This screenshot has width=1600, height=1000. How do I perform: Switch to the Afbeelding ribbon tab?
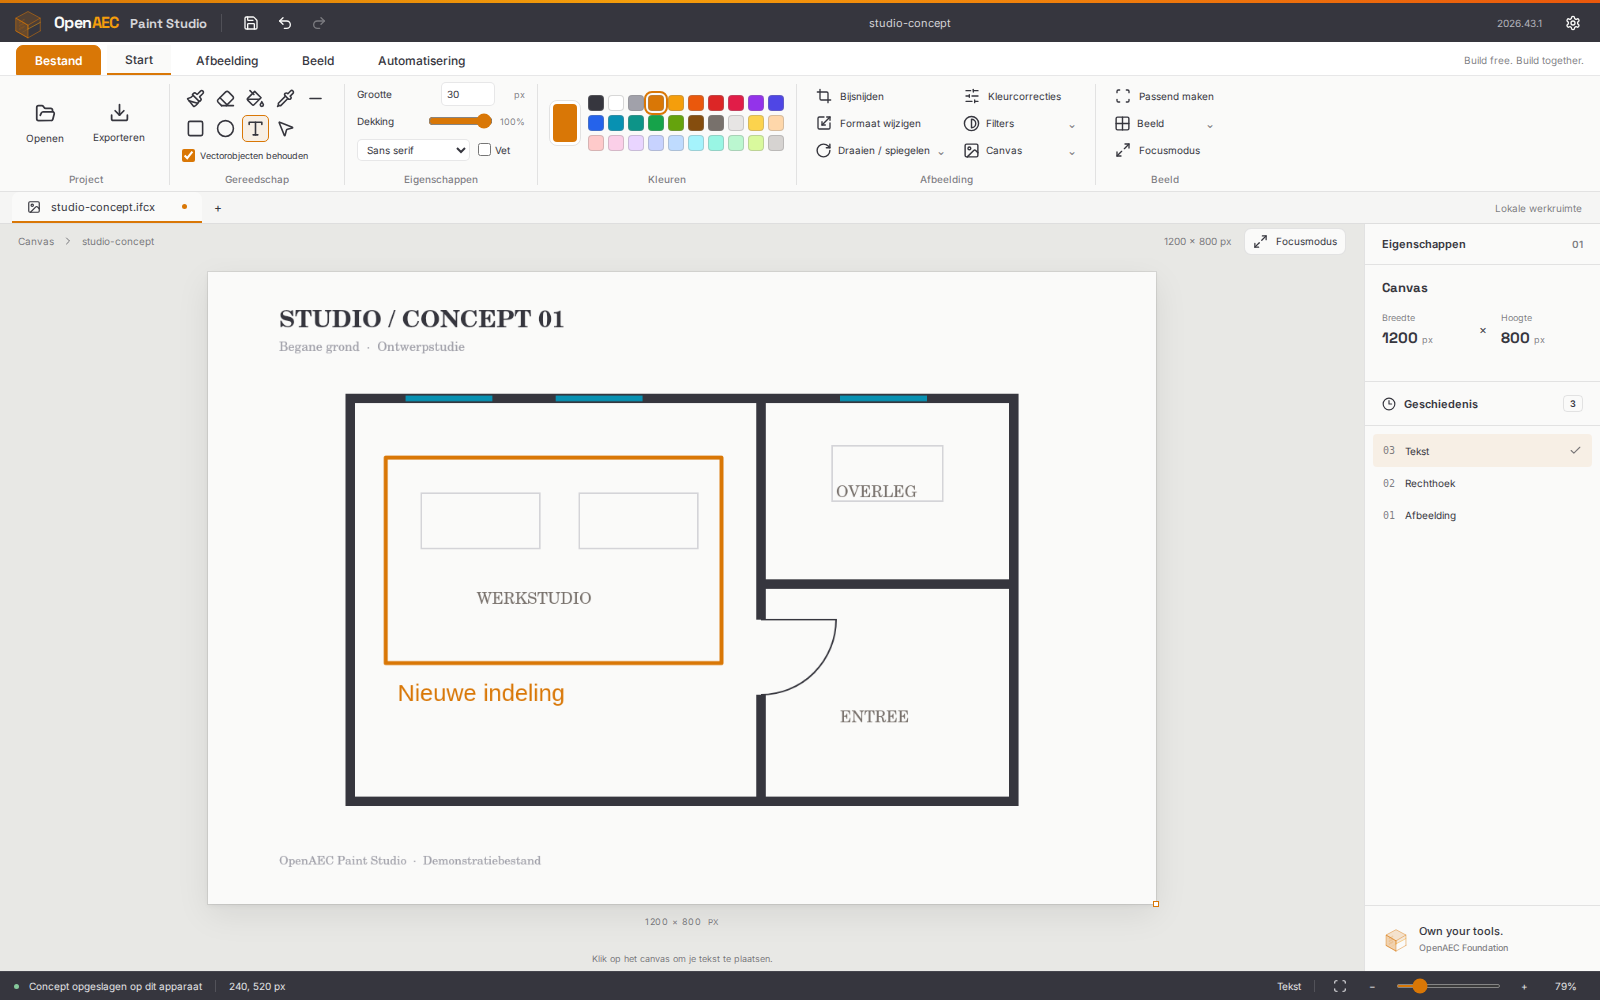click(227, 60)
